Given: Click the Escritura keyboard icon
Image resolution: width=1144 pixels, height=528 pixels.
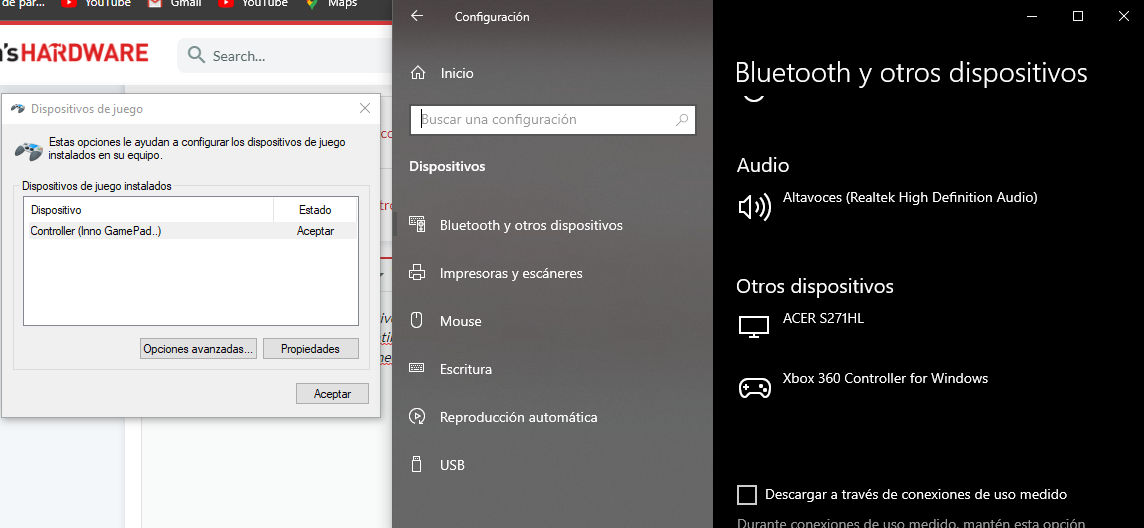Looking at the screenshot, I should coord(417,368).
